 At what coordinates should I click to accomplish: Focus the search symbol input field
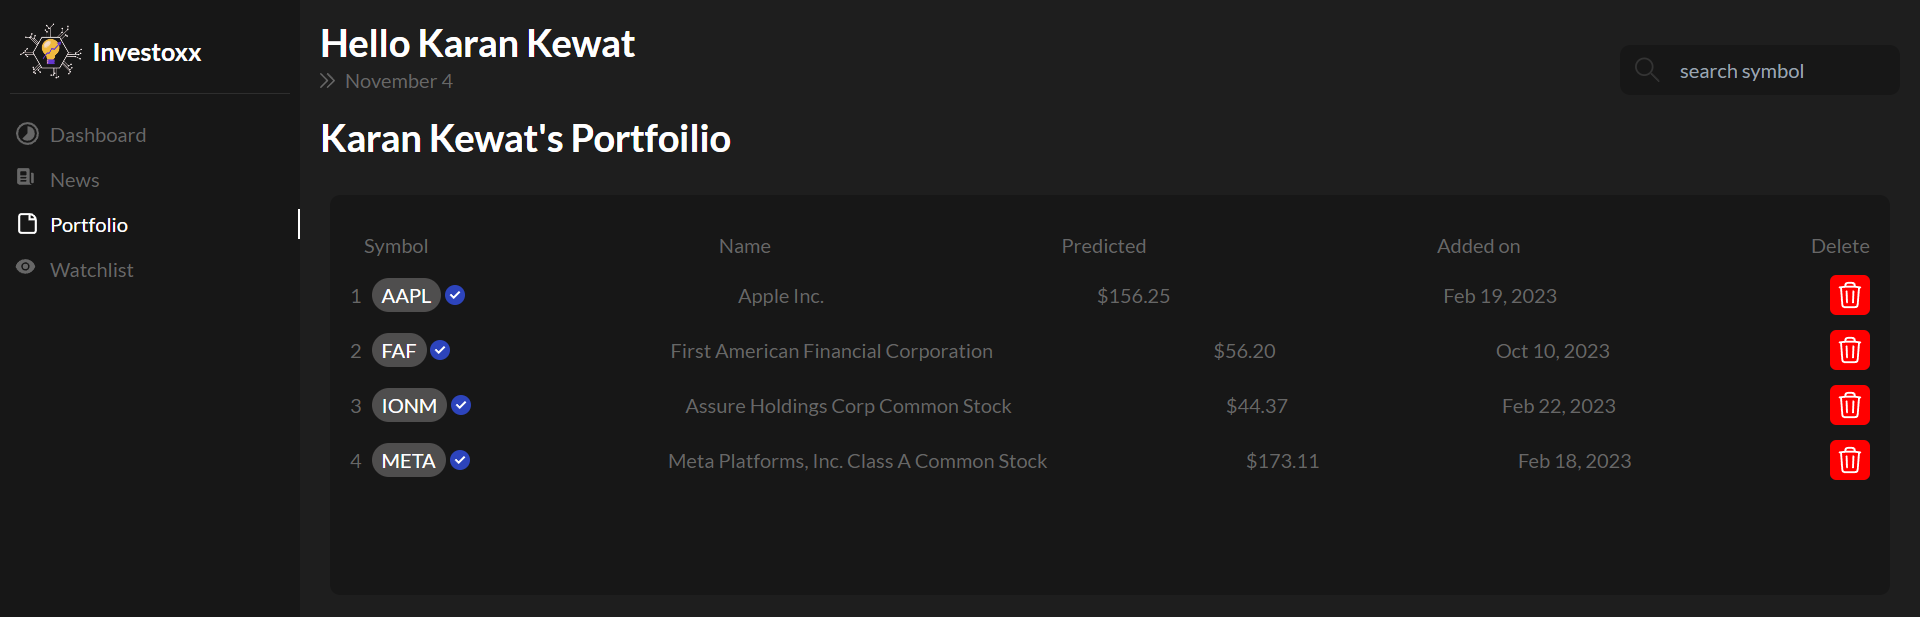point(1780,71)
